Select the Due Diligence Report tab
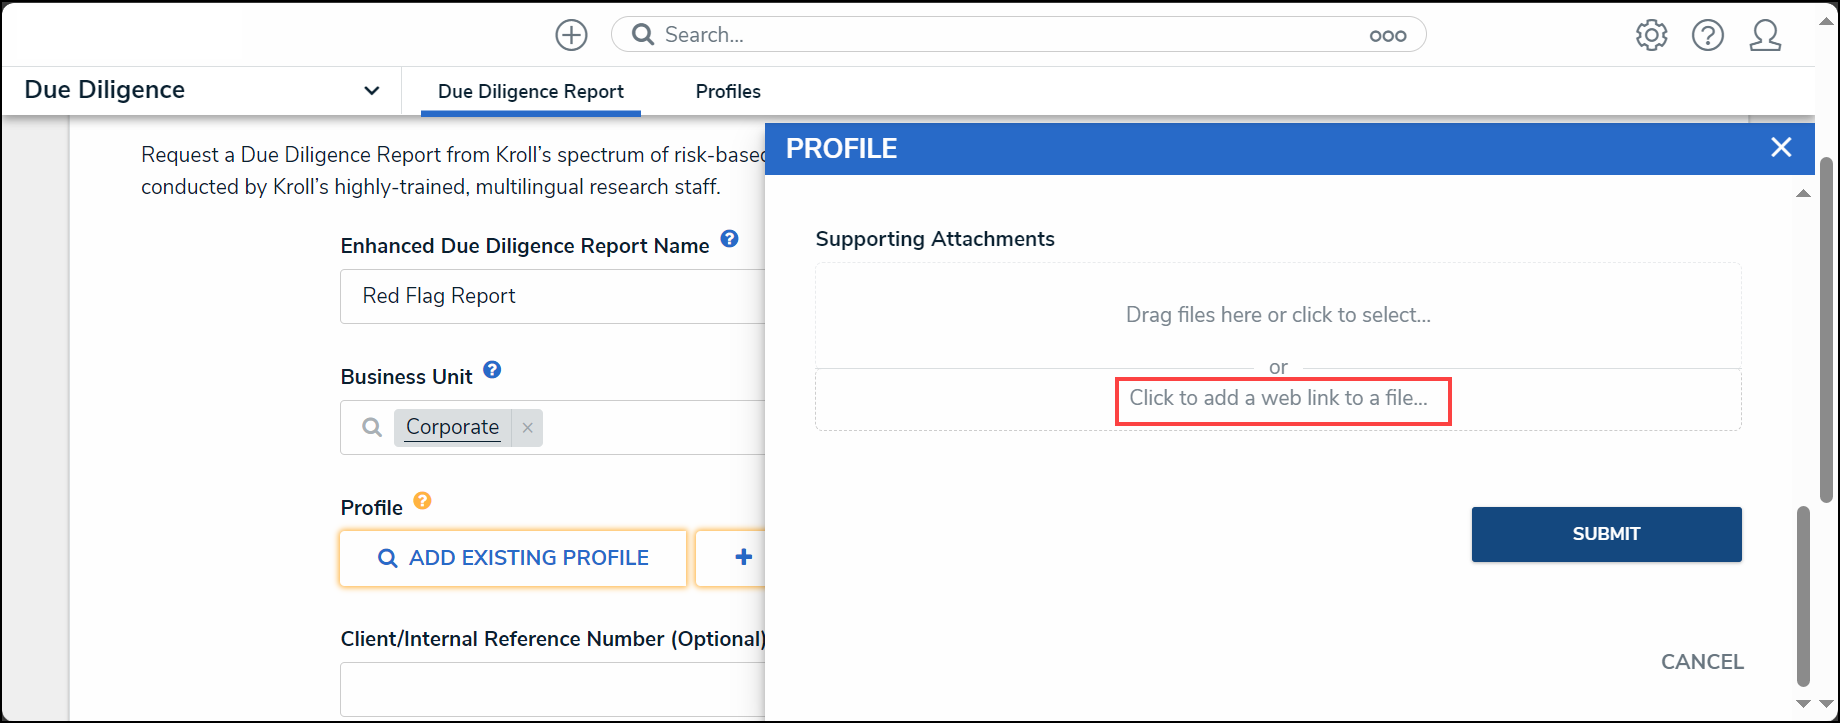The image size is (1840, 723). 531,91
